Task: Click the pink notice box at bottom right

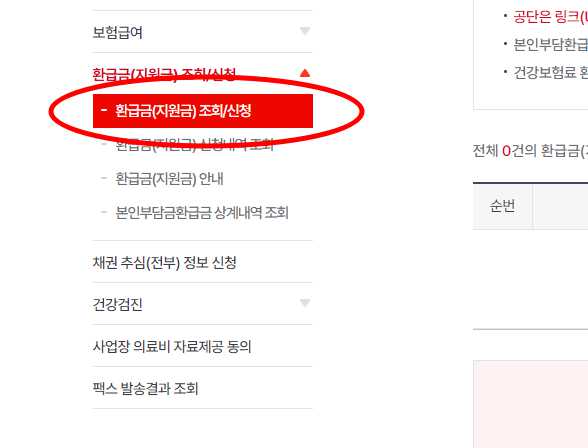Action: click(531, 404)
